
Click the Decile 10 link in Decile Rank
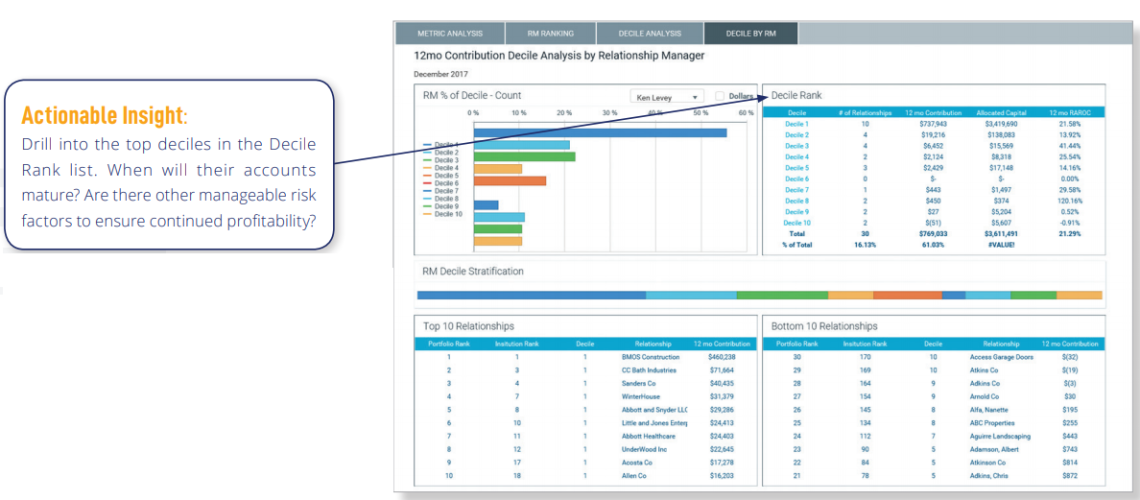pyautogui.click(x=797, y=223)
